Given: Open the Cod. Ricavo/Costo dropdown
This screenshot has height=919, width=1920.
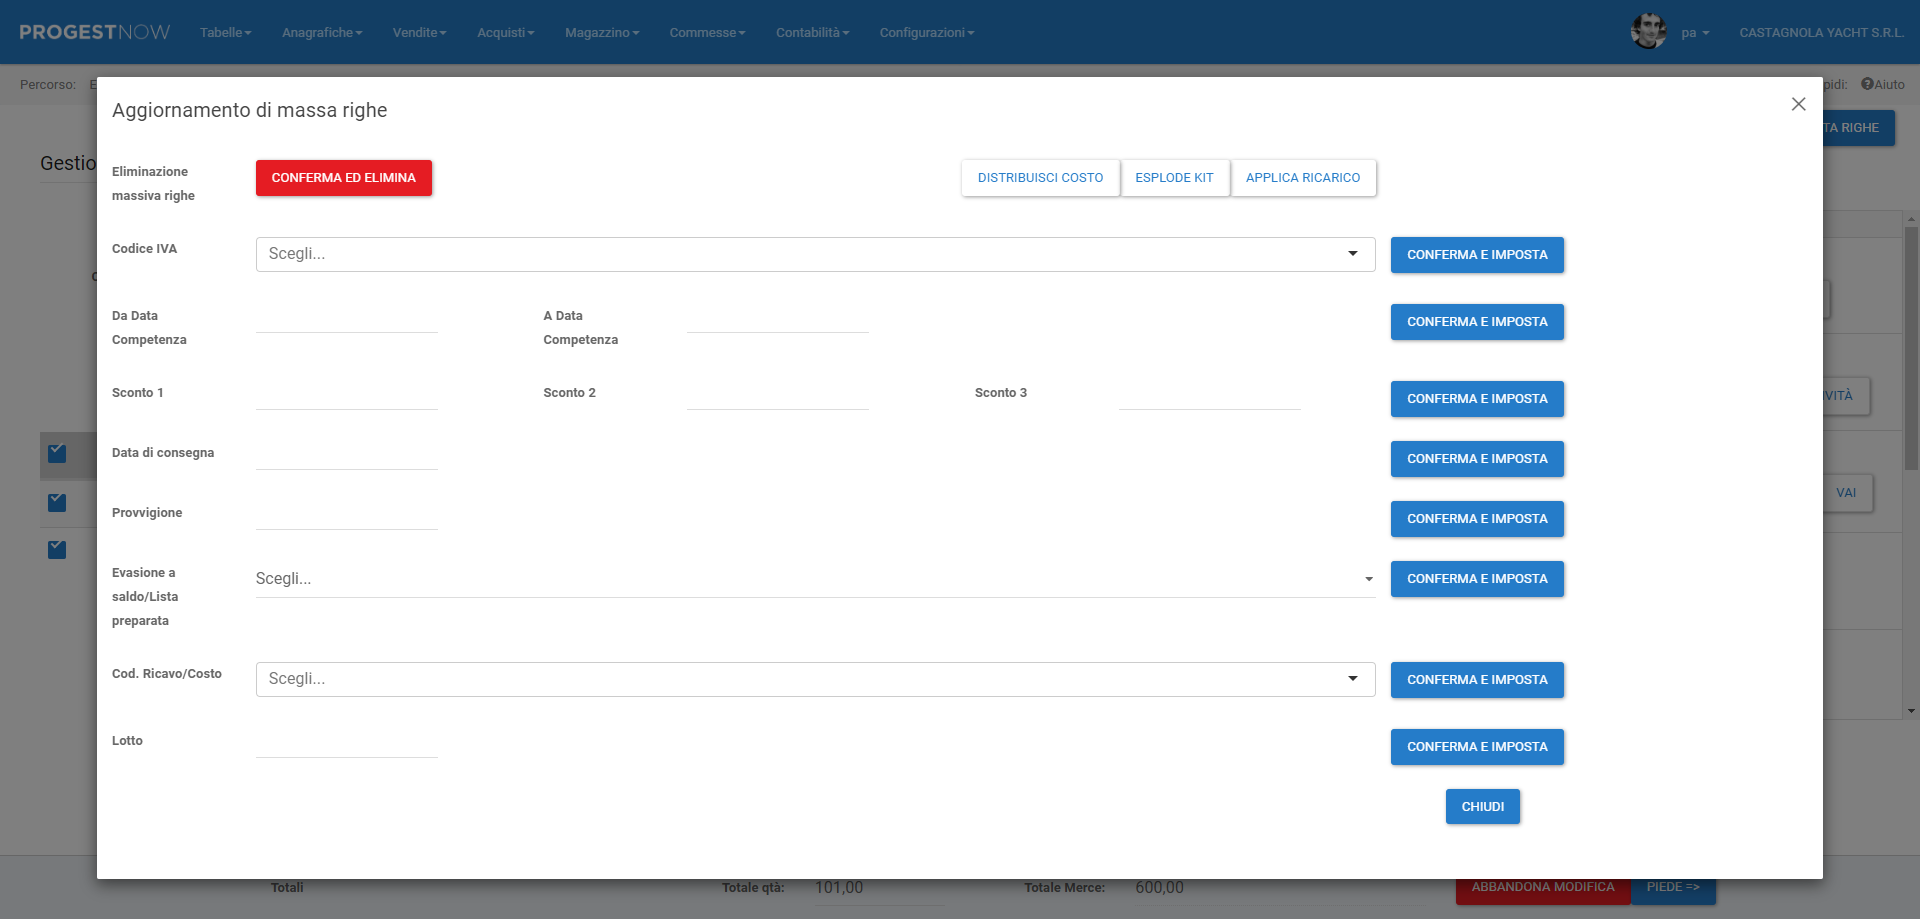Looking at the screenshot, I should [x=814, y=679].
